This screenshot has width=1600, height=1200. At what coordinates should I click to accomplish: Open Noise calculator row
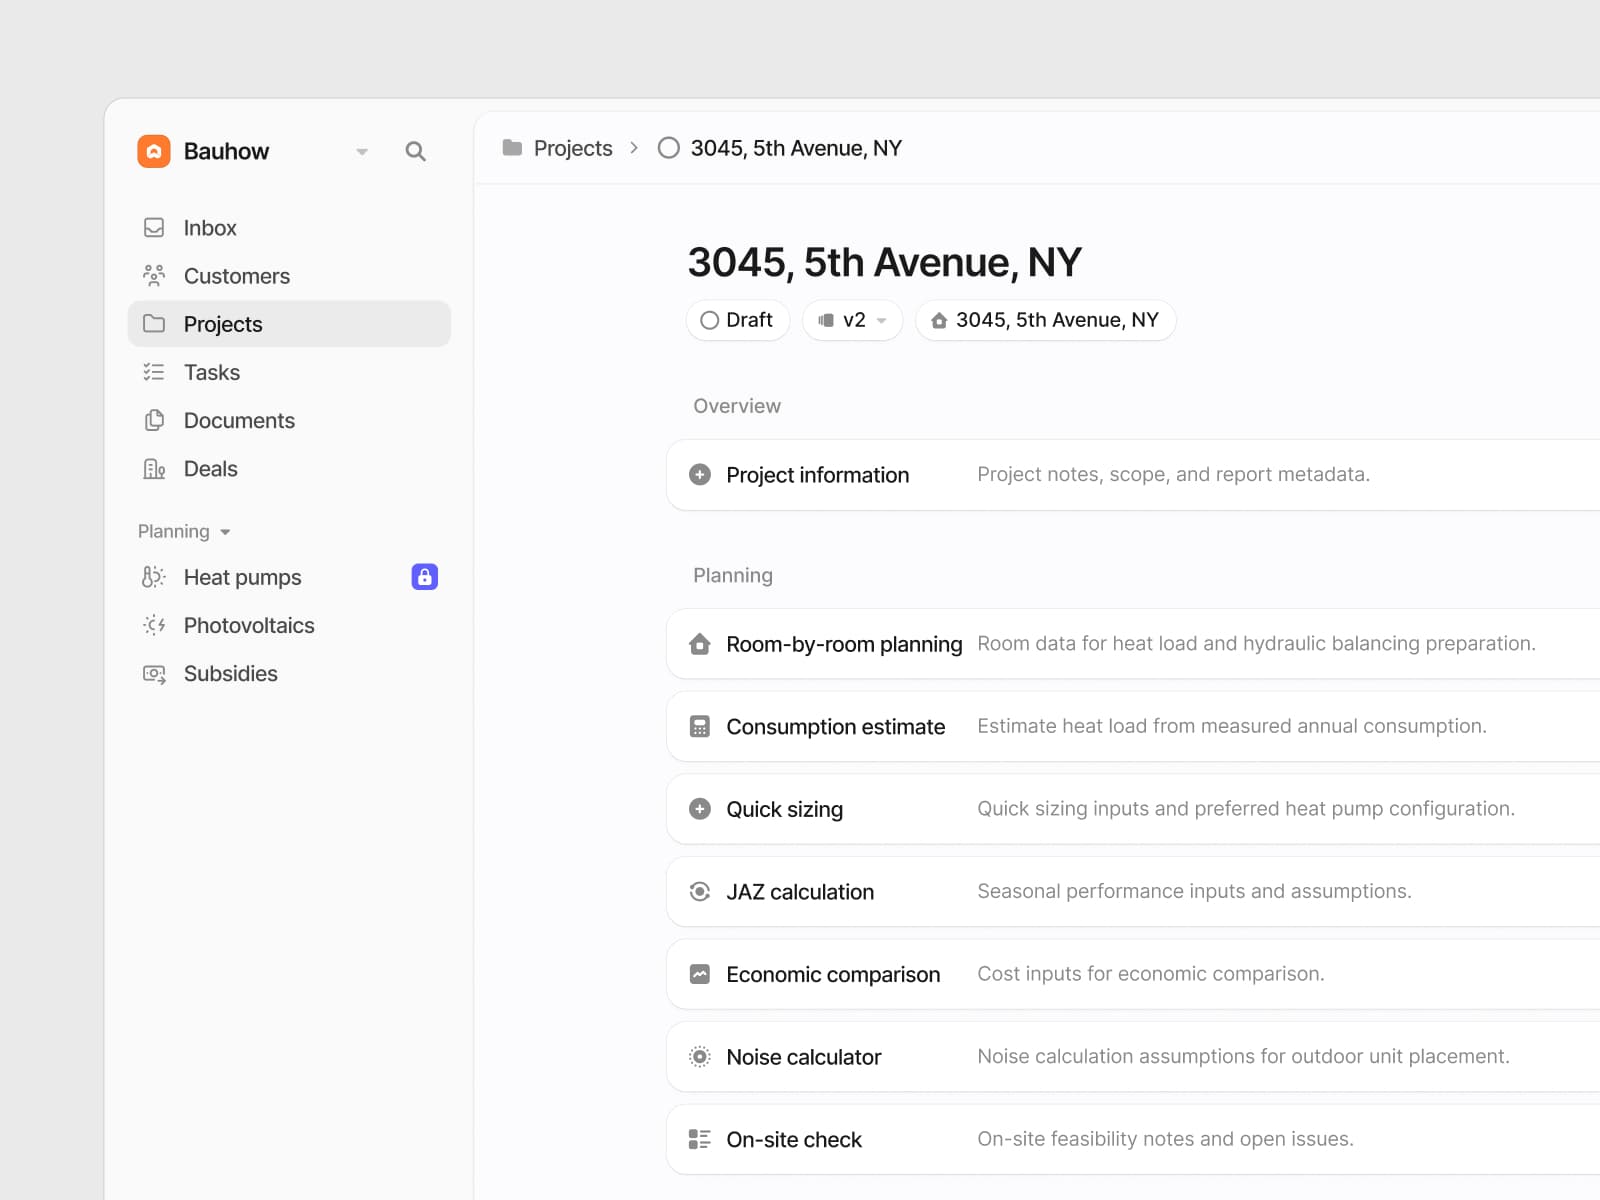[1133, 1057]
